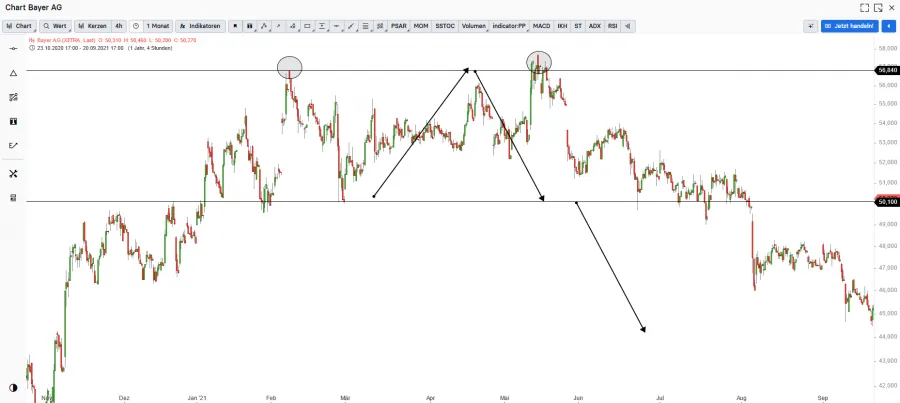The height and width of the screenshot is (403, 900).
Task: Toggle the indicator:PP pivot points button
Action: pyautogui.click(x=509, y=26)
